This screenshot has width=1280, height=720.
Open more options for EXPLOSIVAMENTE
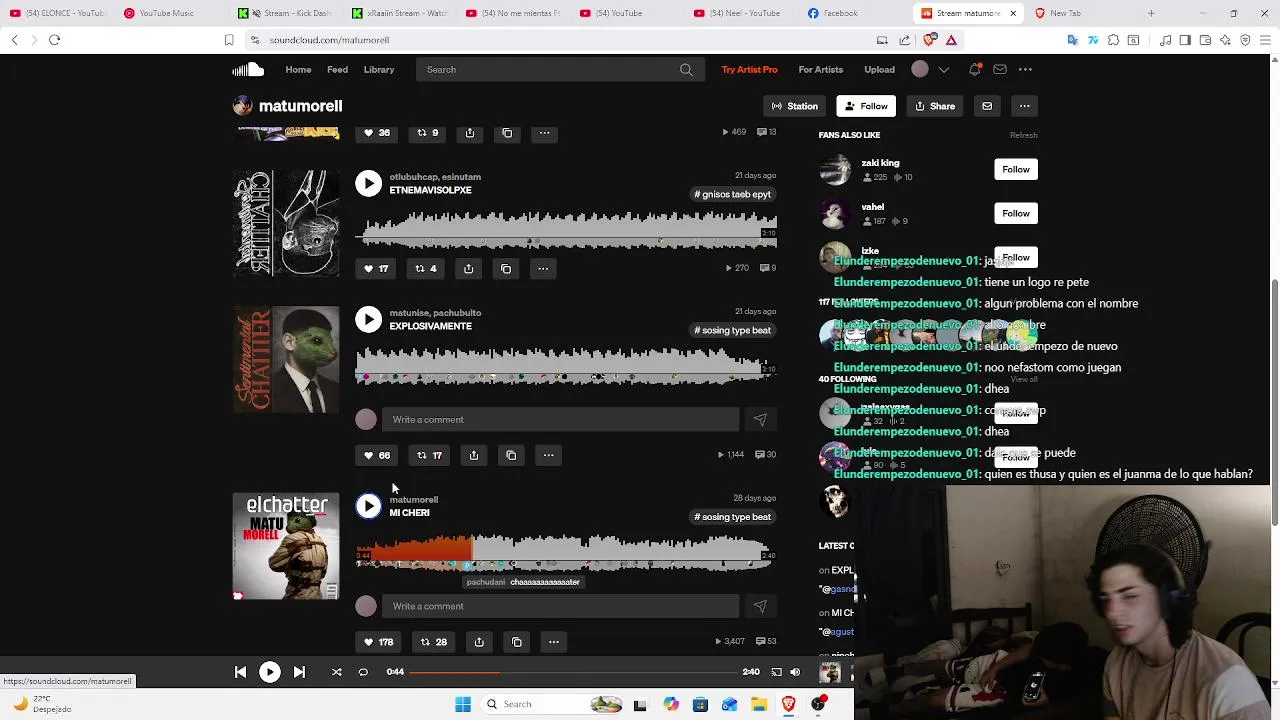click(548, 455)
